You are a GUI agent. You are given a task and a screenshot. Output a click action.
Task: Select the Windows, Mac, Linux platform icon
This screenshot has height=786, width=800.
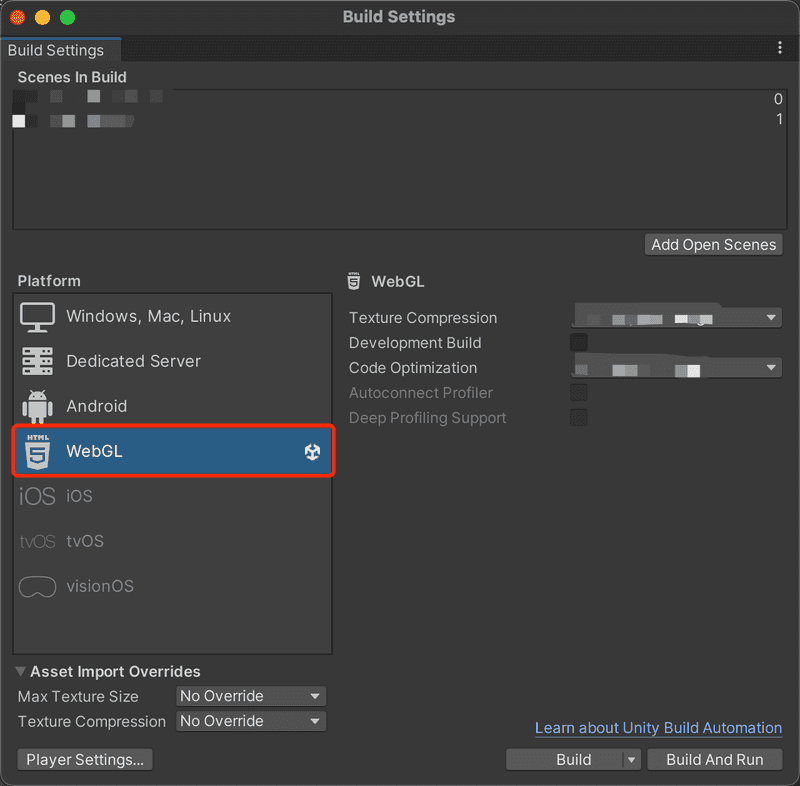click(x=37, y=316)
